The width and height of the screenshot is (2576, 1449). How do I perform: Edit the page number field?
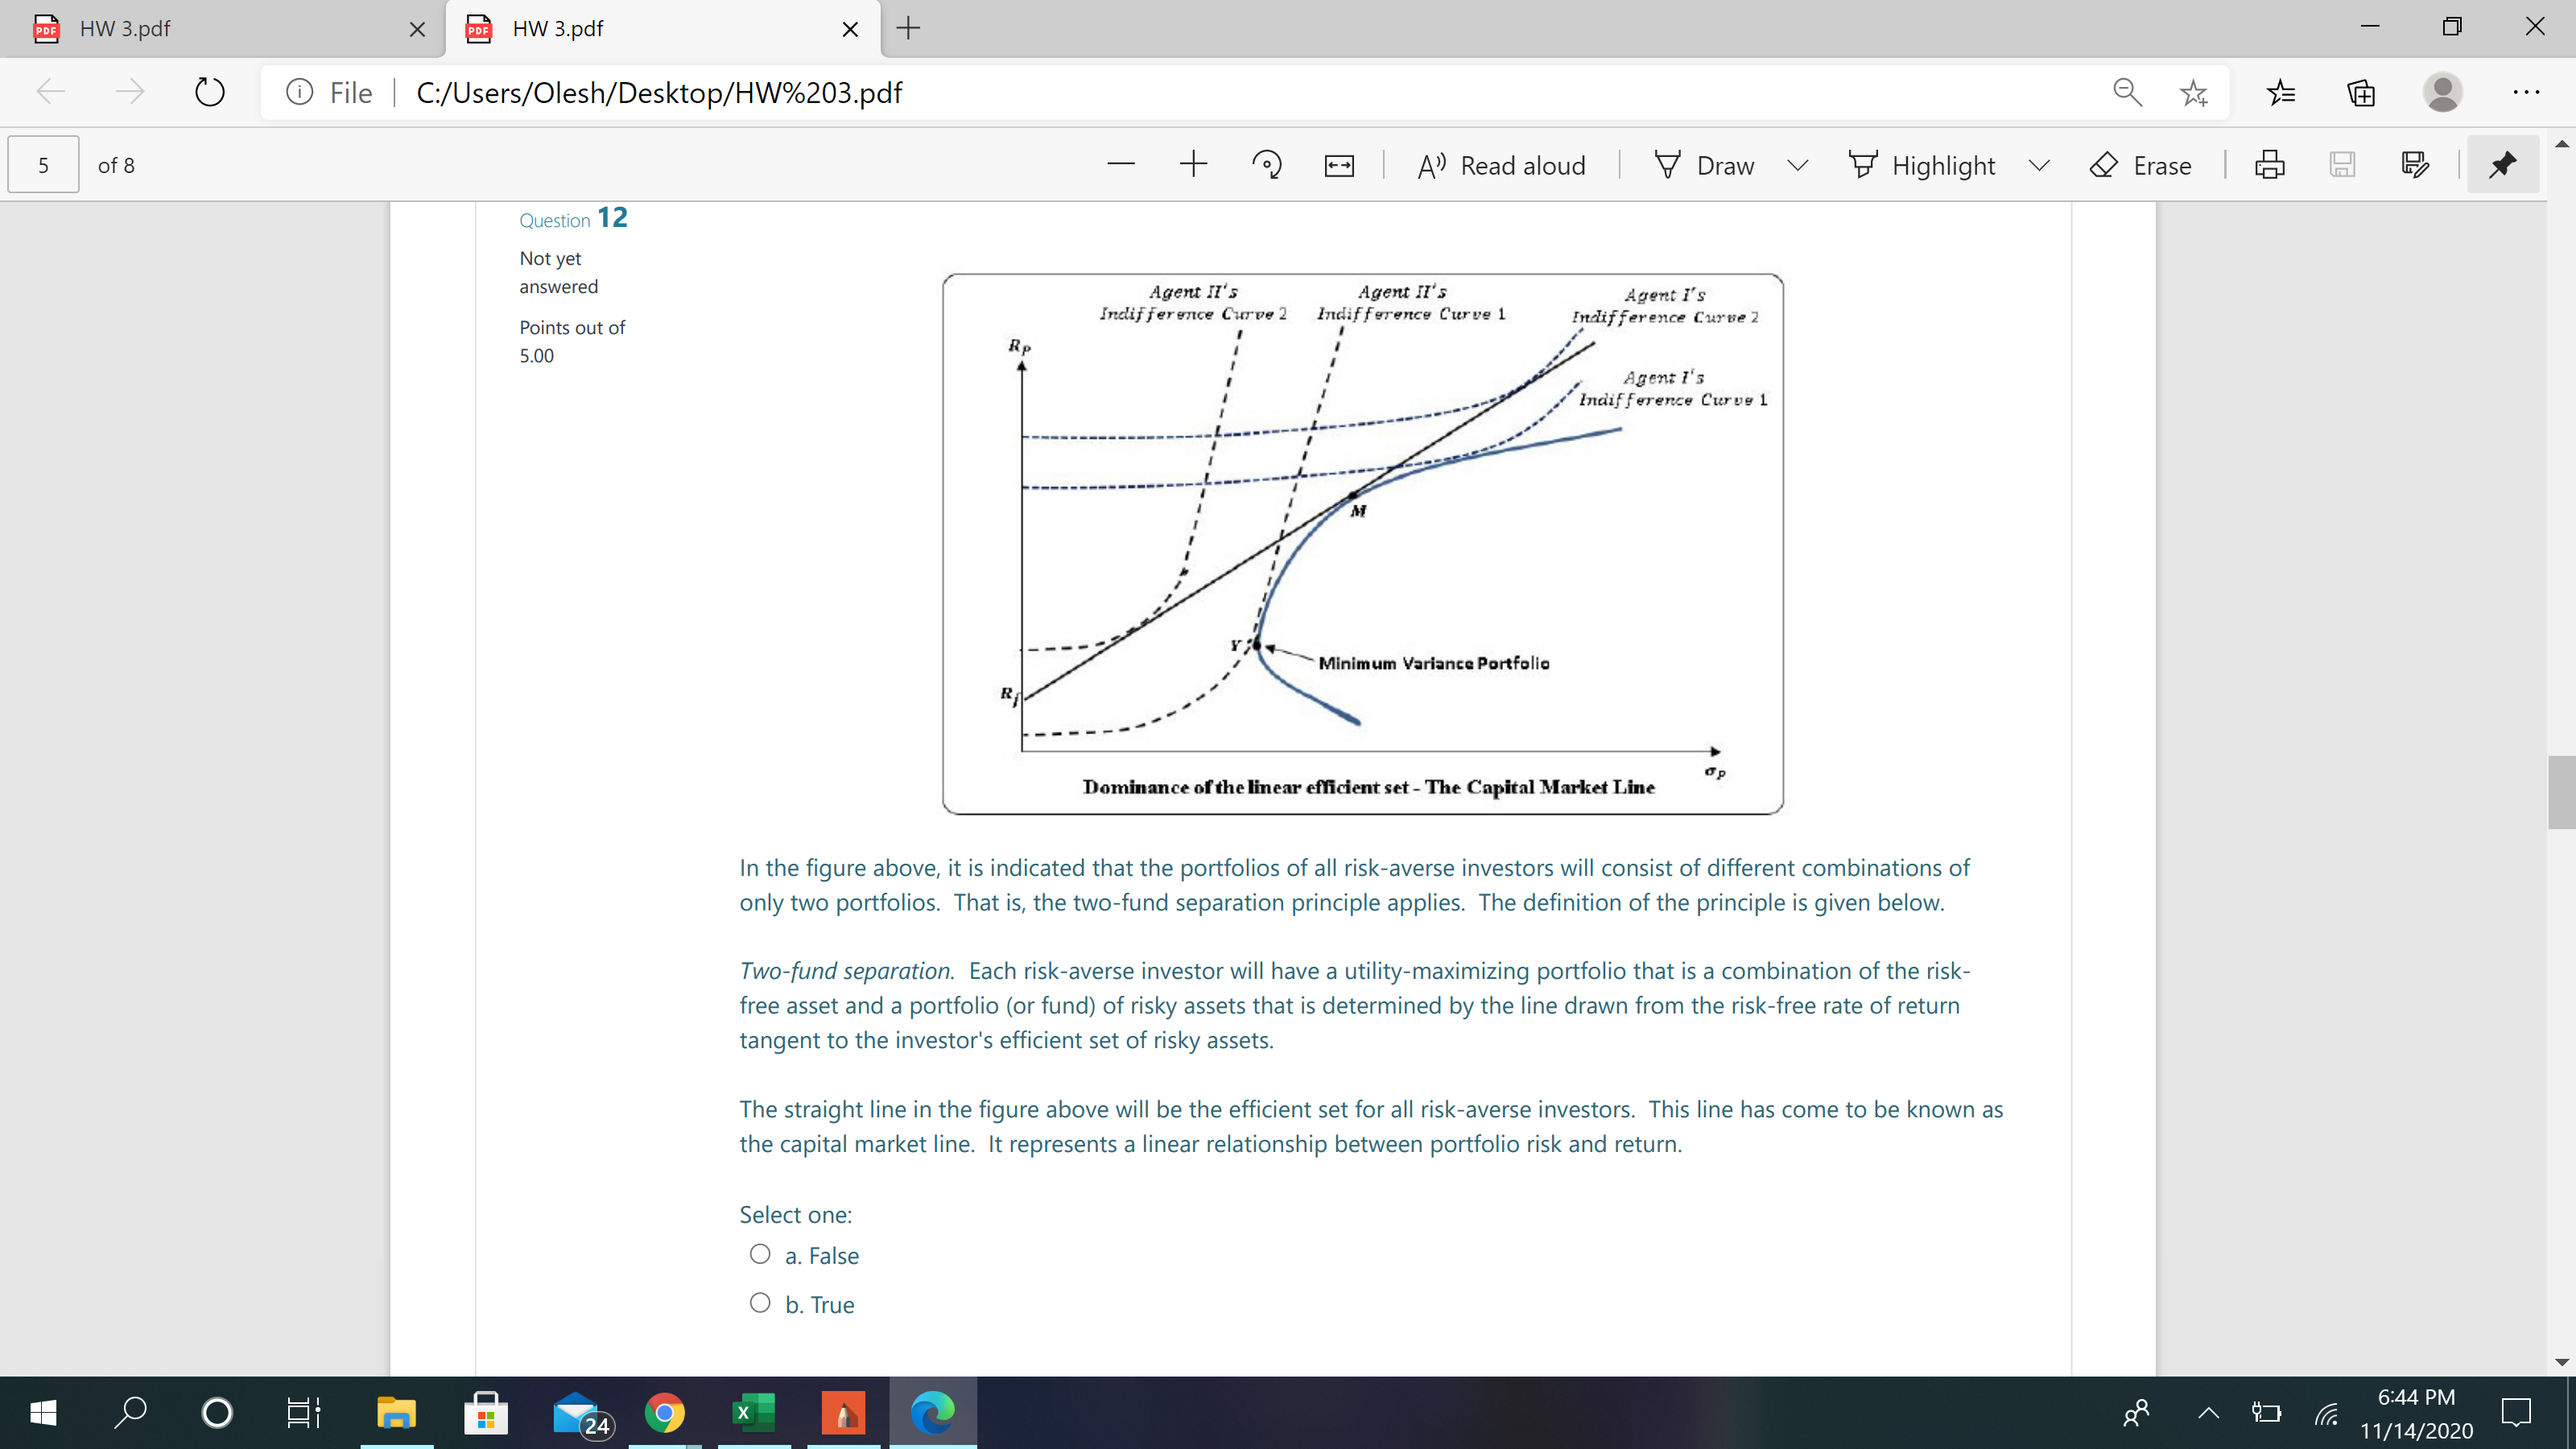click(x=42, y=164)
